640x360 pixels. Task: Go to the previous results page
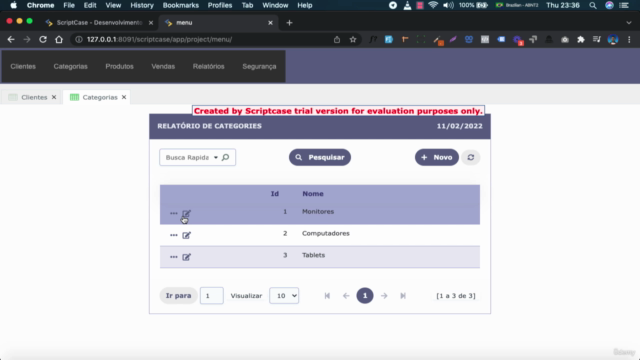pyautogui.click(x=346, y=296)
